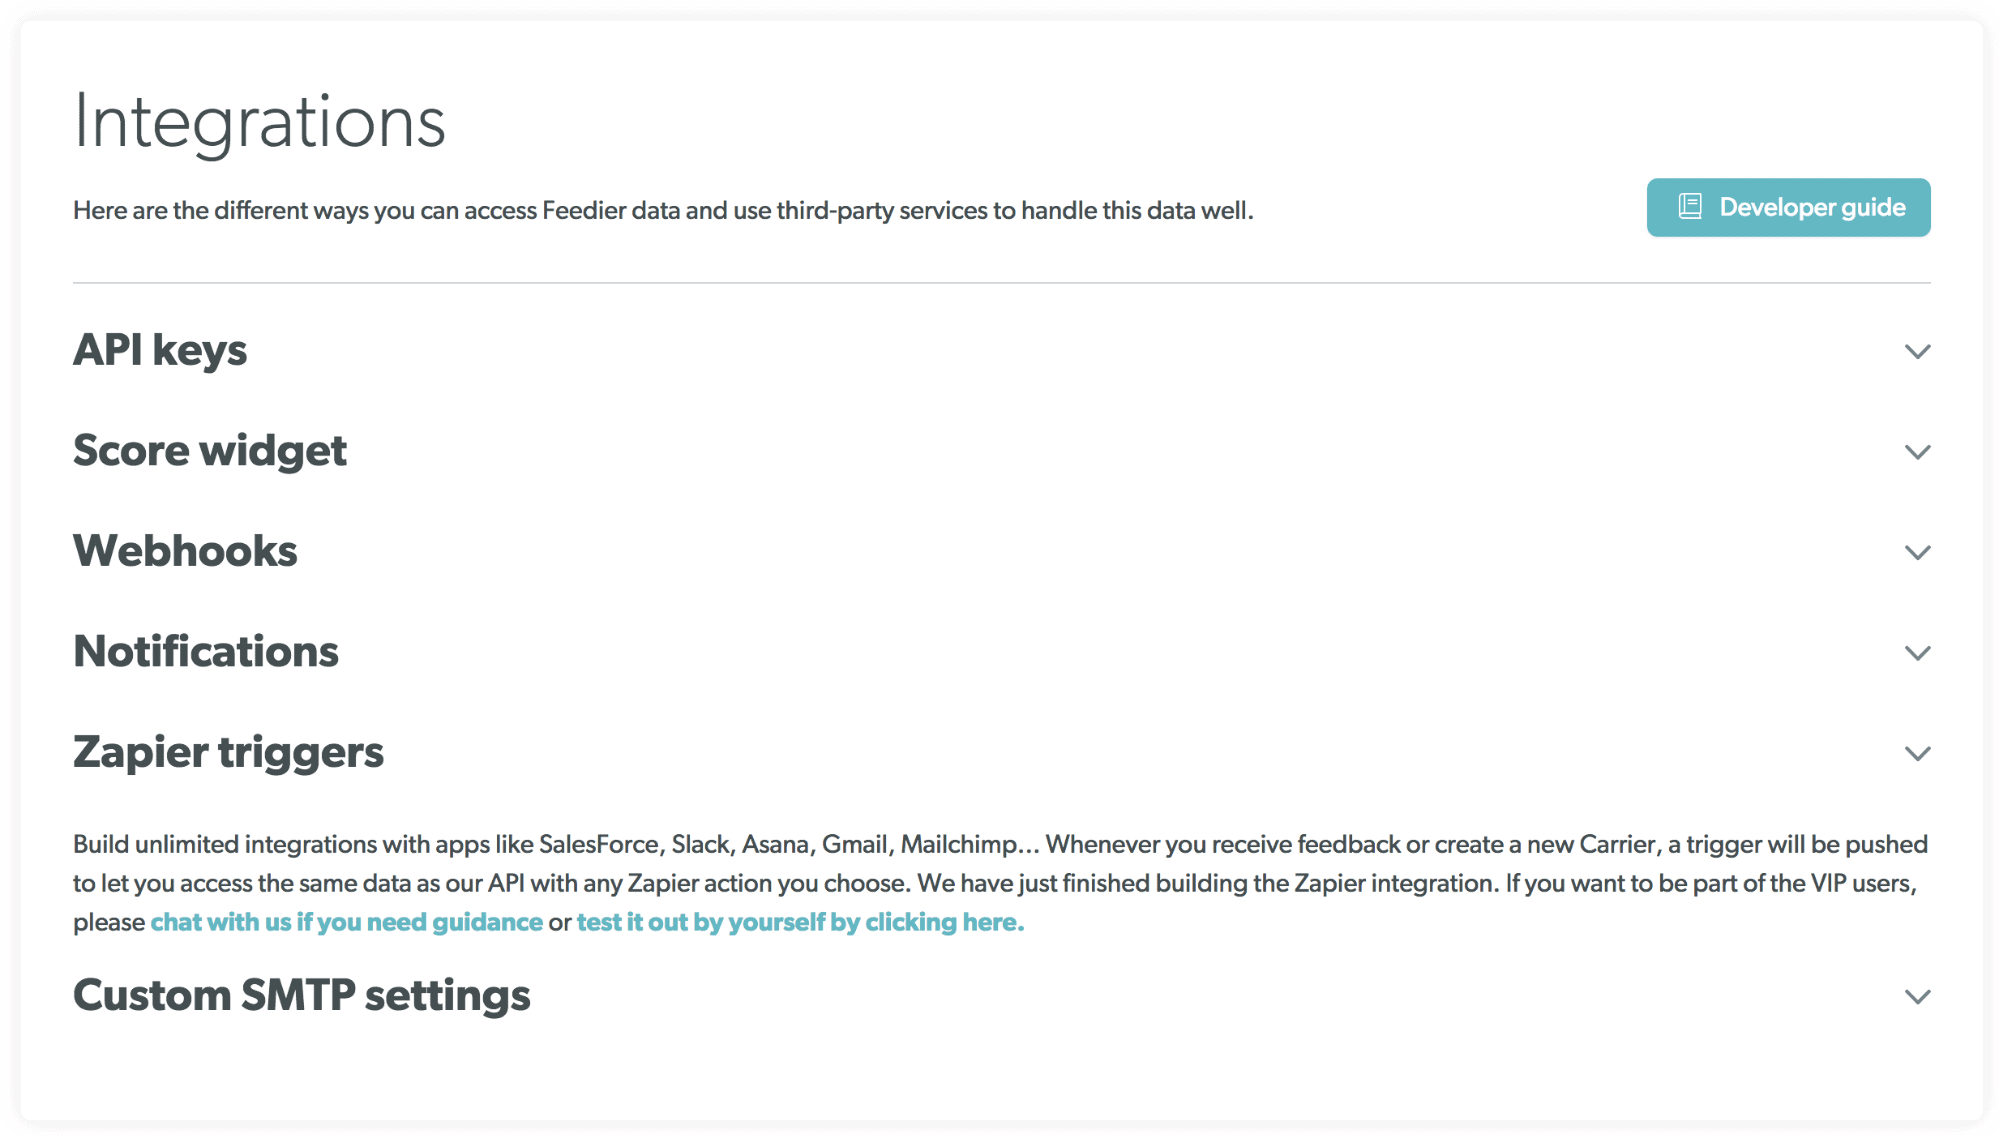Select the API keys section heading
Screen dimensions: 1999x1137
point(160,351)
